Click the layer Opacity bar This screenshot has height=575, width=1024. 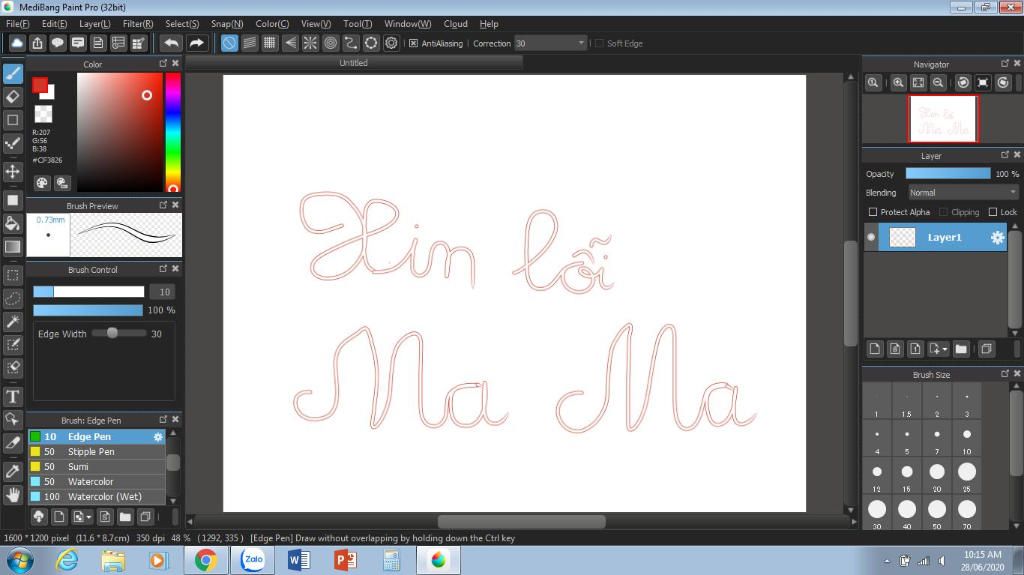[x=948, y=174]
